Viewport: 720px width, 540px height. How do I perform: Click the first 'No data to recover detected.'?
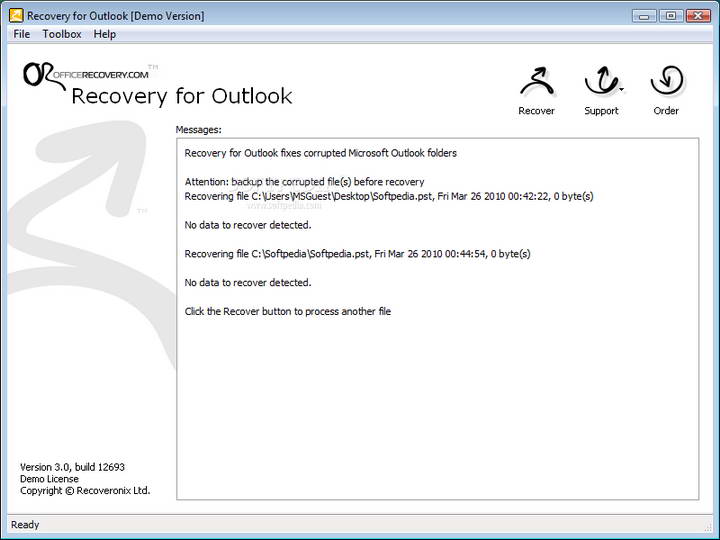pyautogui.click(x=248, y=225)
